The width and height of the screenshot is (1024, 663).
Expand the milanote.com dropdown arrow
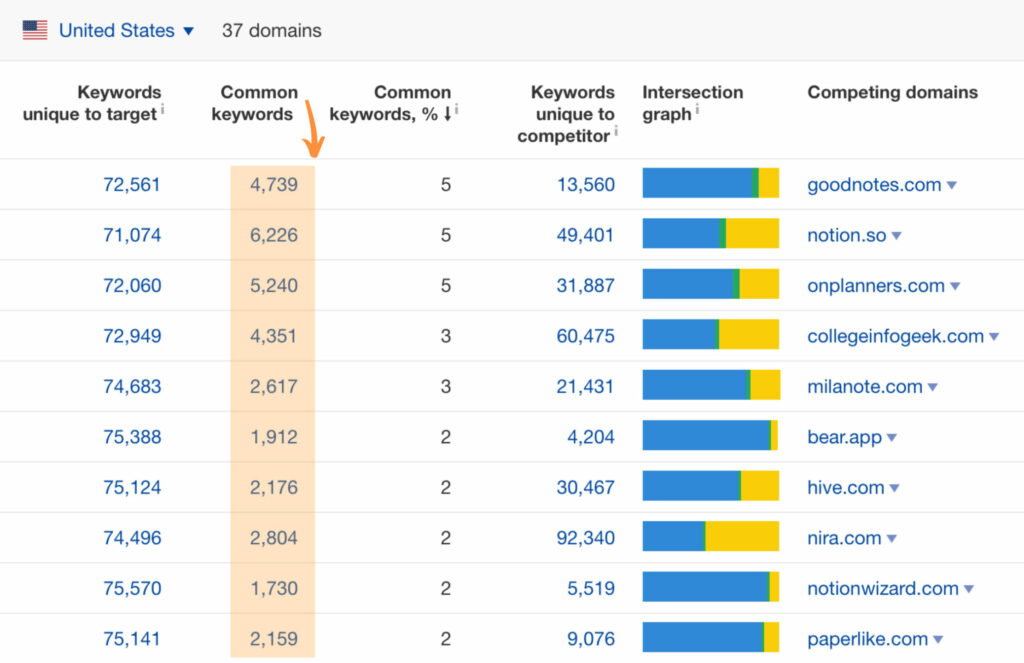pos(933,387)
